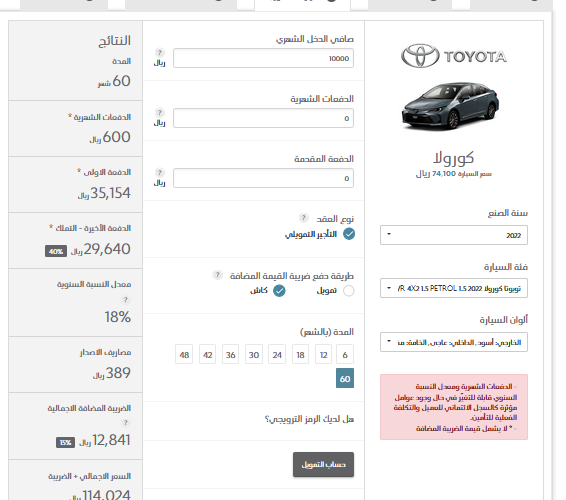Screen dimensions: 566x500
Task: Open the car colors dropdown
Action: [x=454, y=342]
